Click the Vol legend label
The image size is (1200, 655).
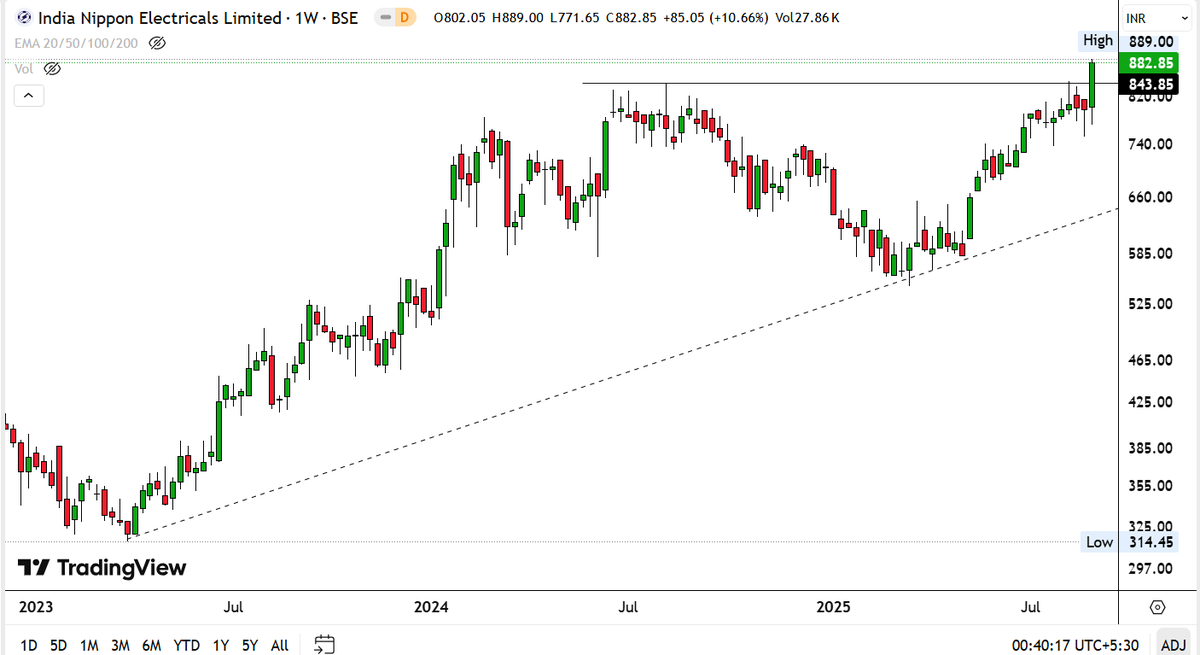[25, 69]
